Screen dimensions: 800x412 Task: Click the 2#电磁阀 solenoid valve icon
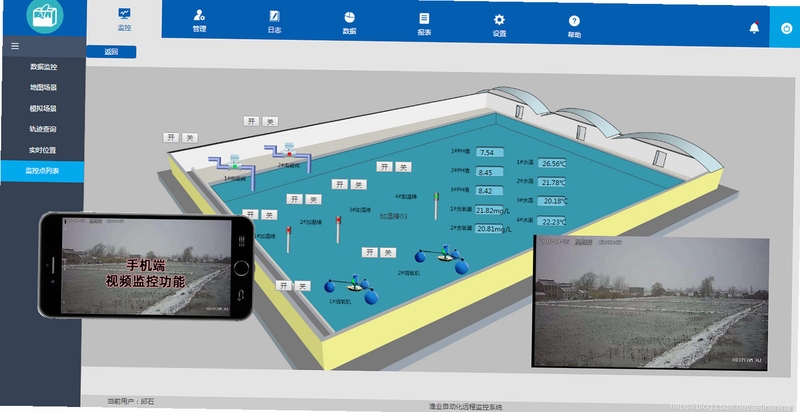[289, 152]
